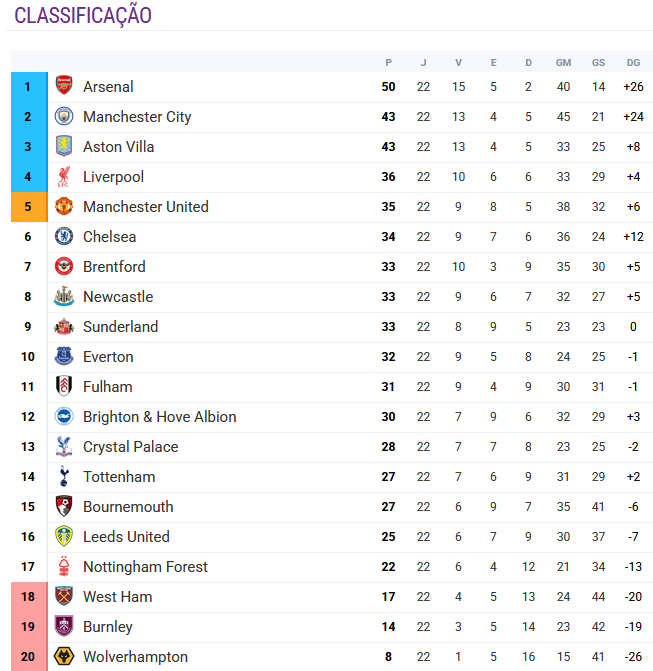Click the Crystal Palace crest icon

coord(64,447)
